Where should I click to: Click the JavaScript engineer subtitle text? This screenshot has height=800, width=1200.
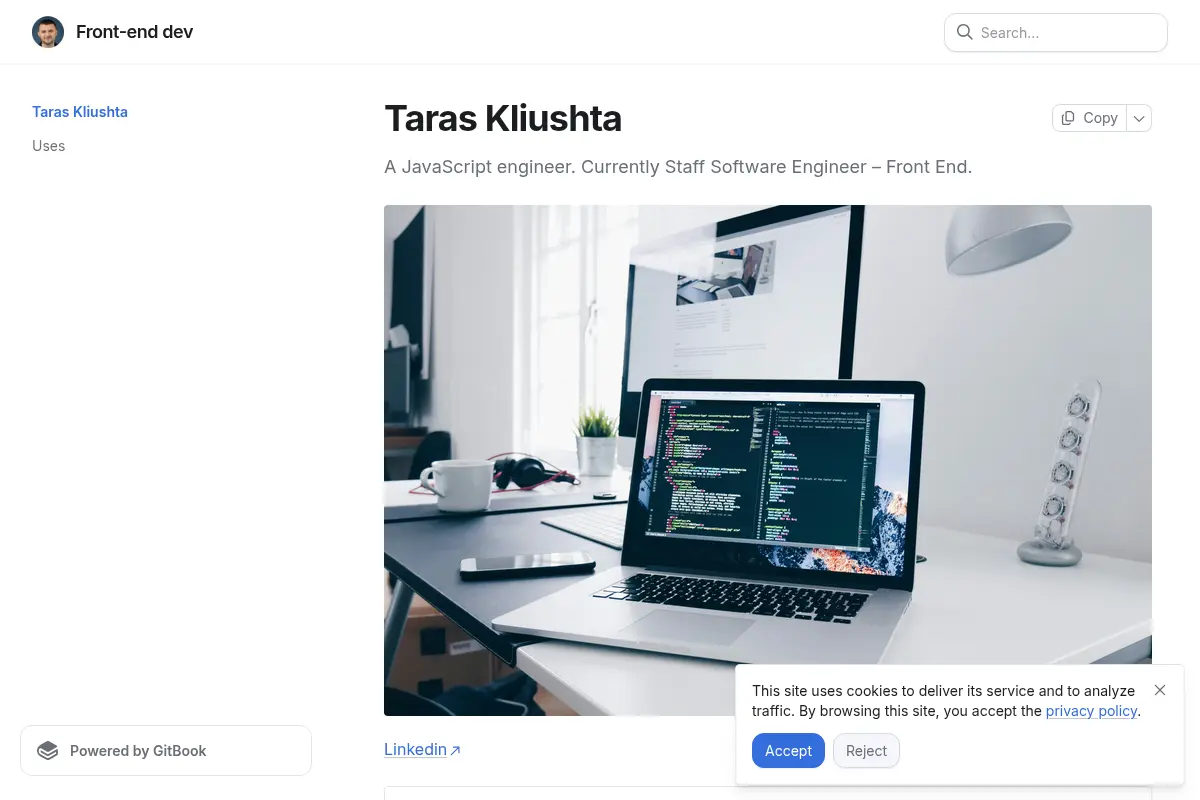[678, 167]
